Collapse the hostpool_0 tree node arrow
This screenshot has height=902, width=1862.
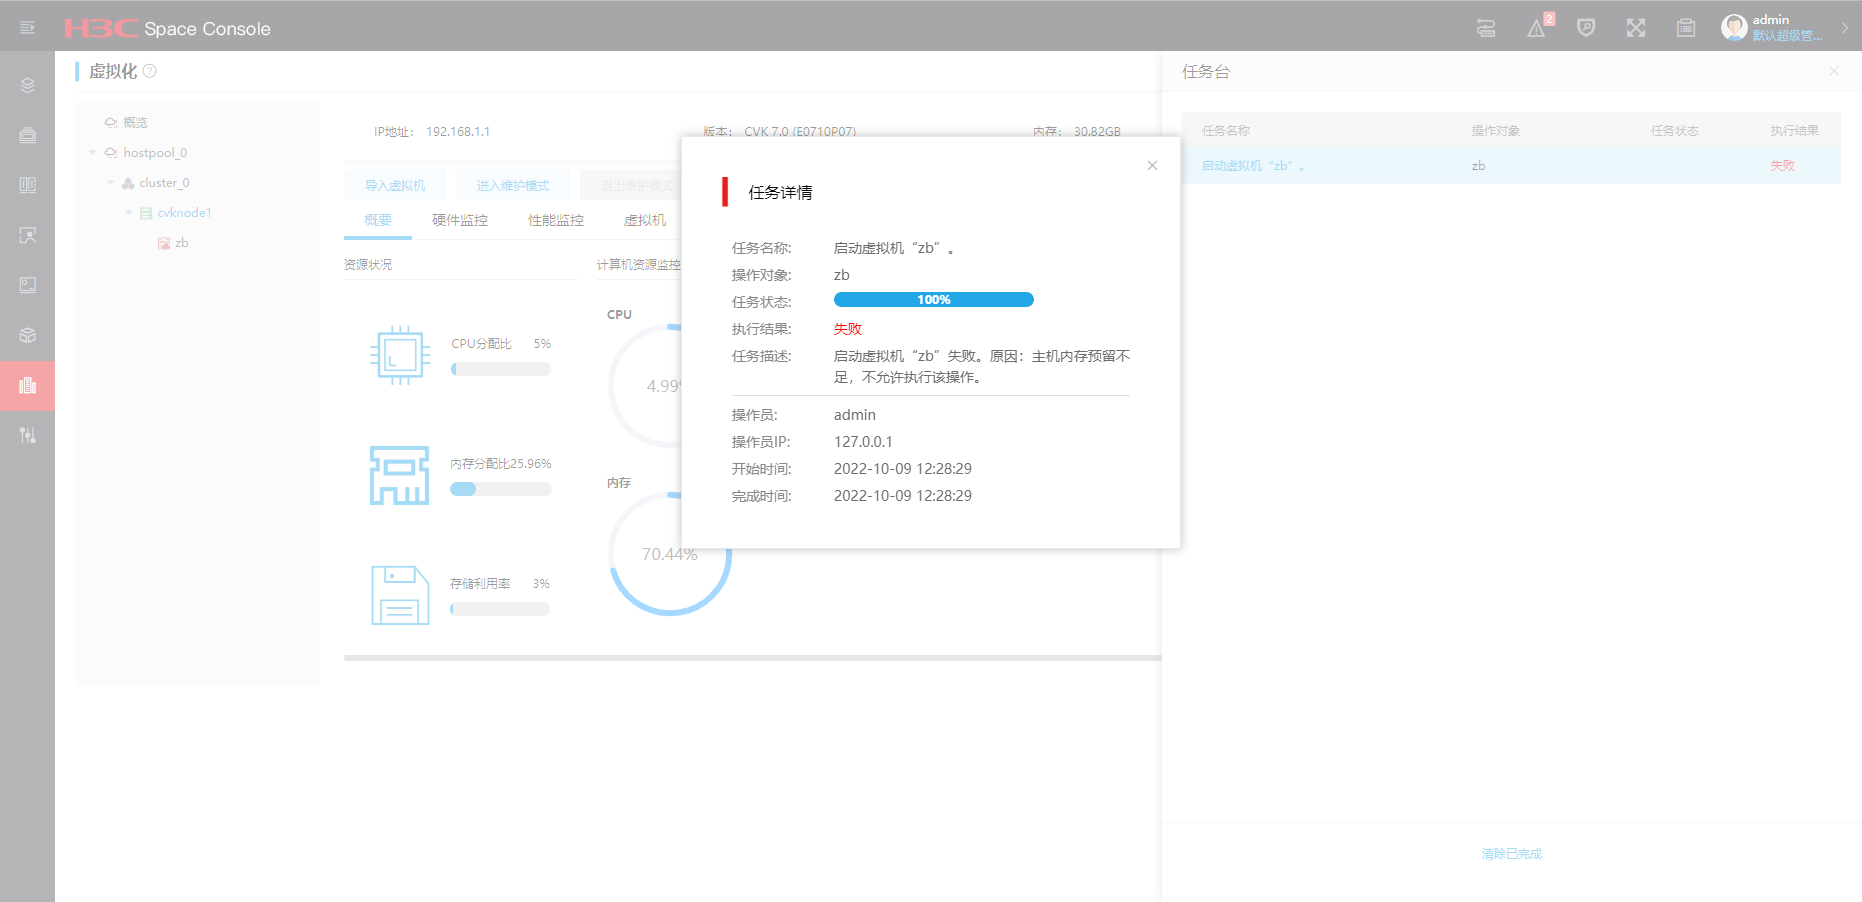click(x=93, y=153)
